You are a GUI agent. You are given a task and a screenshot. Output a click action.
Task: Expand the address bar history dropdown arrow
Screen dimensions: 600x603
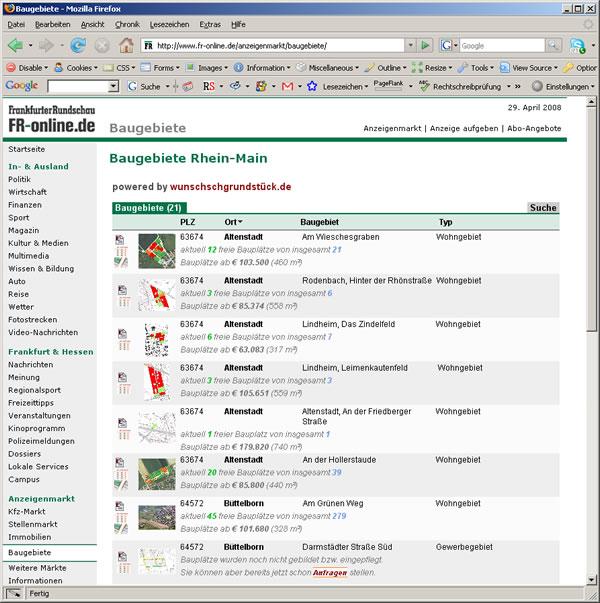411,45
